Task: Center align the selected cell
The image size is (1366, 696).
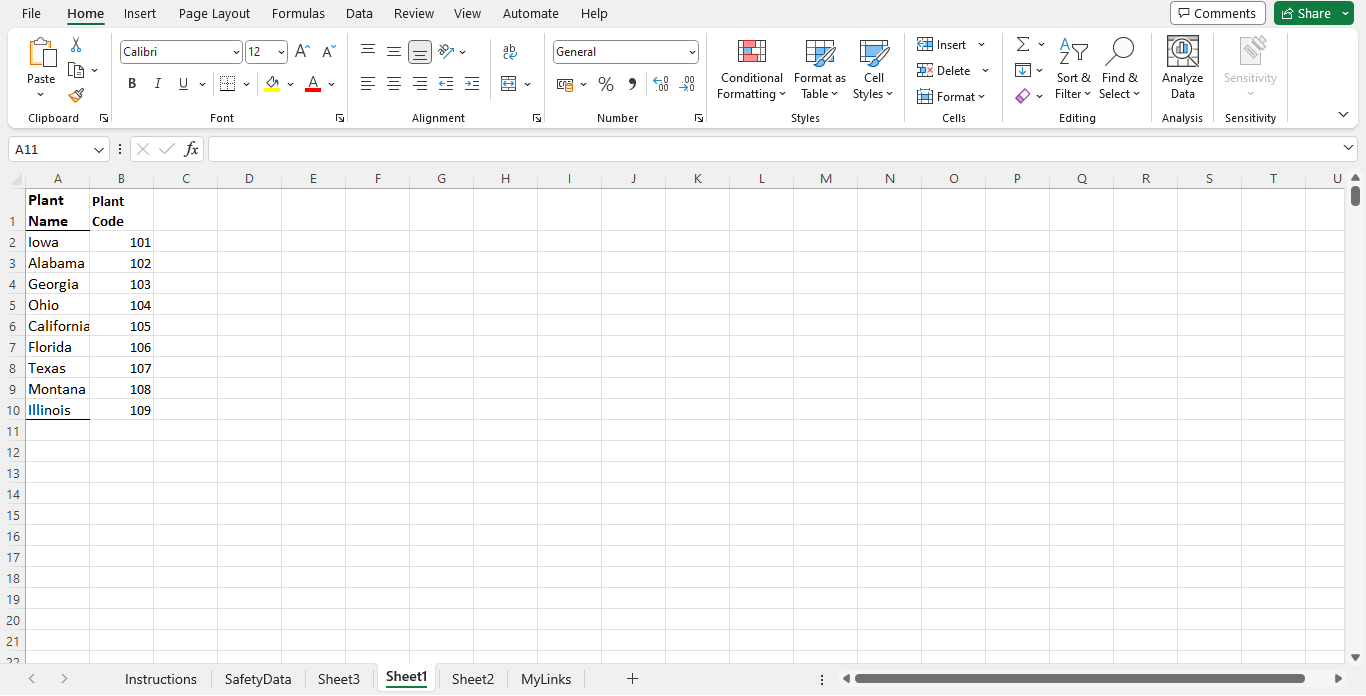Action: point(394,84)
